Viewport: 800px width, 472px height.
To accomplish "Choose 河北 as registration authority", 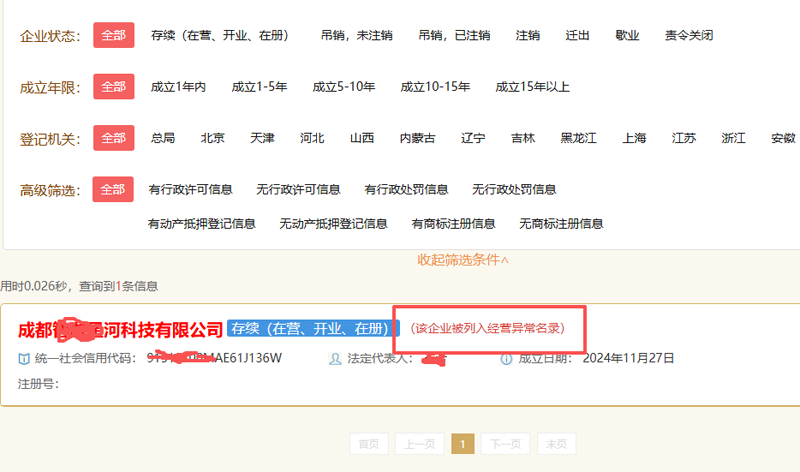I will [x=312, y=138].
